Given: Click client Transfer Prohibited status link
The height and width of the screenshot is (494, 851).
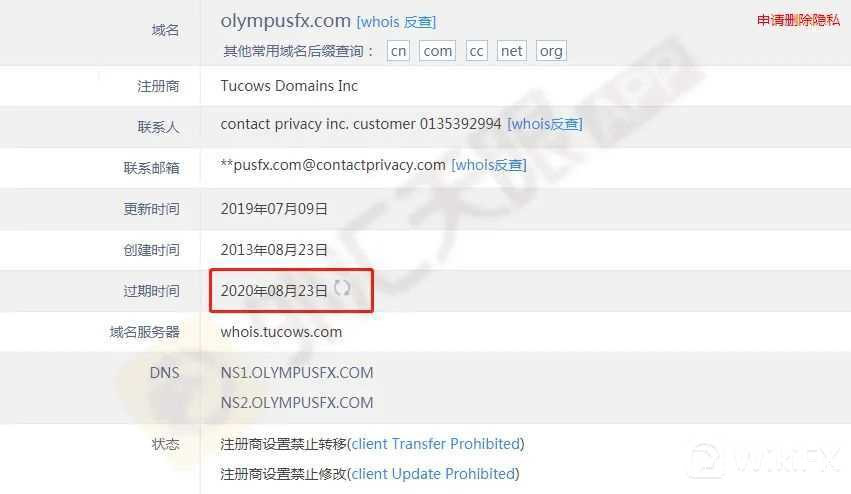Looking at the screenshot, I should click(436, 444).
